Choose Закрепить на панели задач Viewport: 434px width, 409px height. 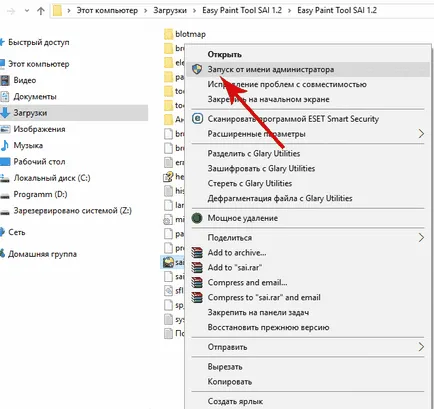(258, 312)
